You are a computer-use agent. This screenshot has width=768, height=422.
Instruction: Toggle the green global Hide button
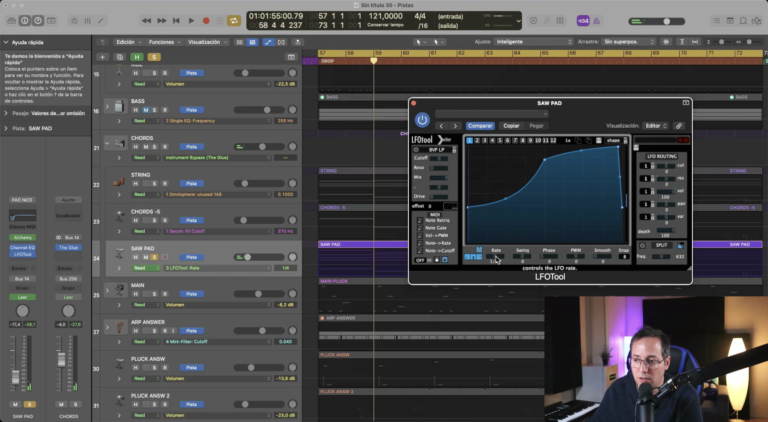coord(137,57)
